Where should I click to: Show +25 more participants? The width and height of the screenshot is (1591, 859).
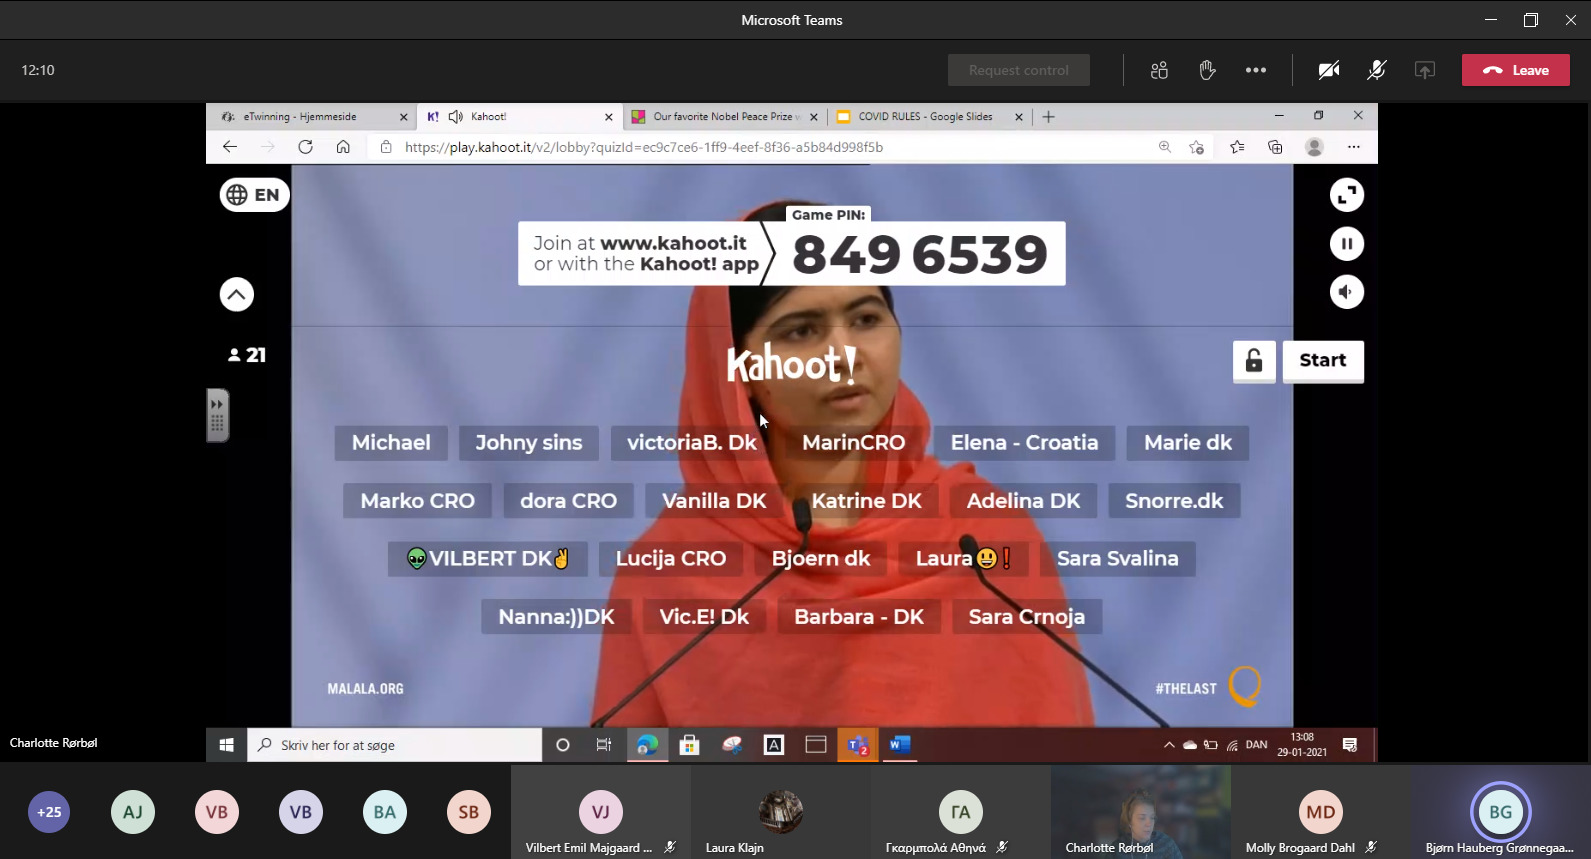[x=49, y=812]
